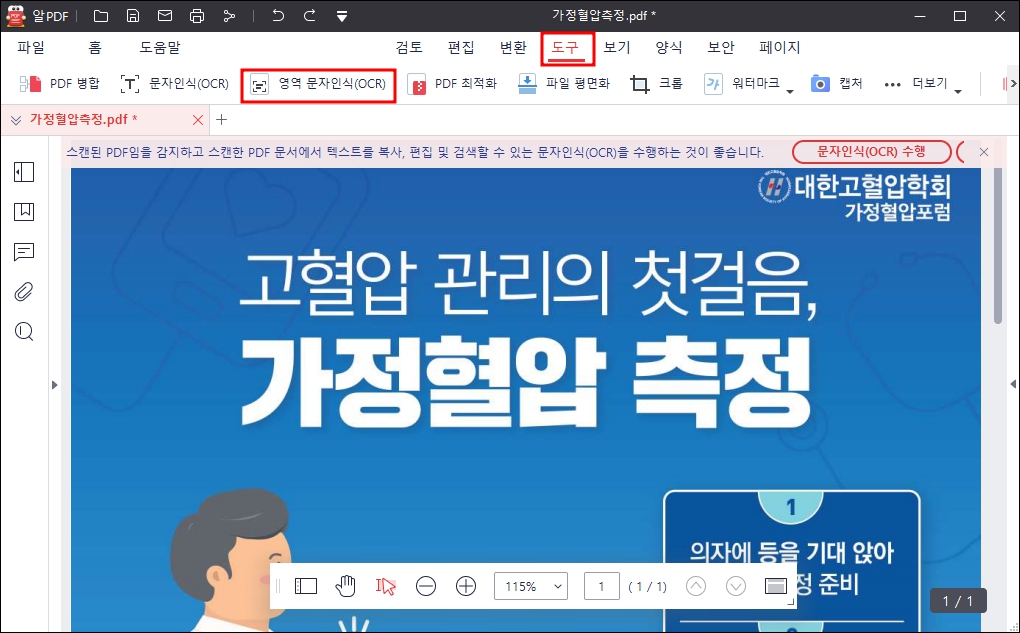Image resolution: width=1020 pixels, height=633 pixels.
Task: Open the 도움말 menu
Action: point(159,47)
